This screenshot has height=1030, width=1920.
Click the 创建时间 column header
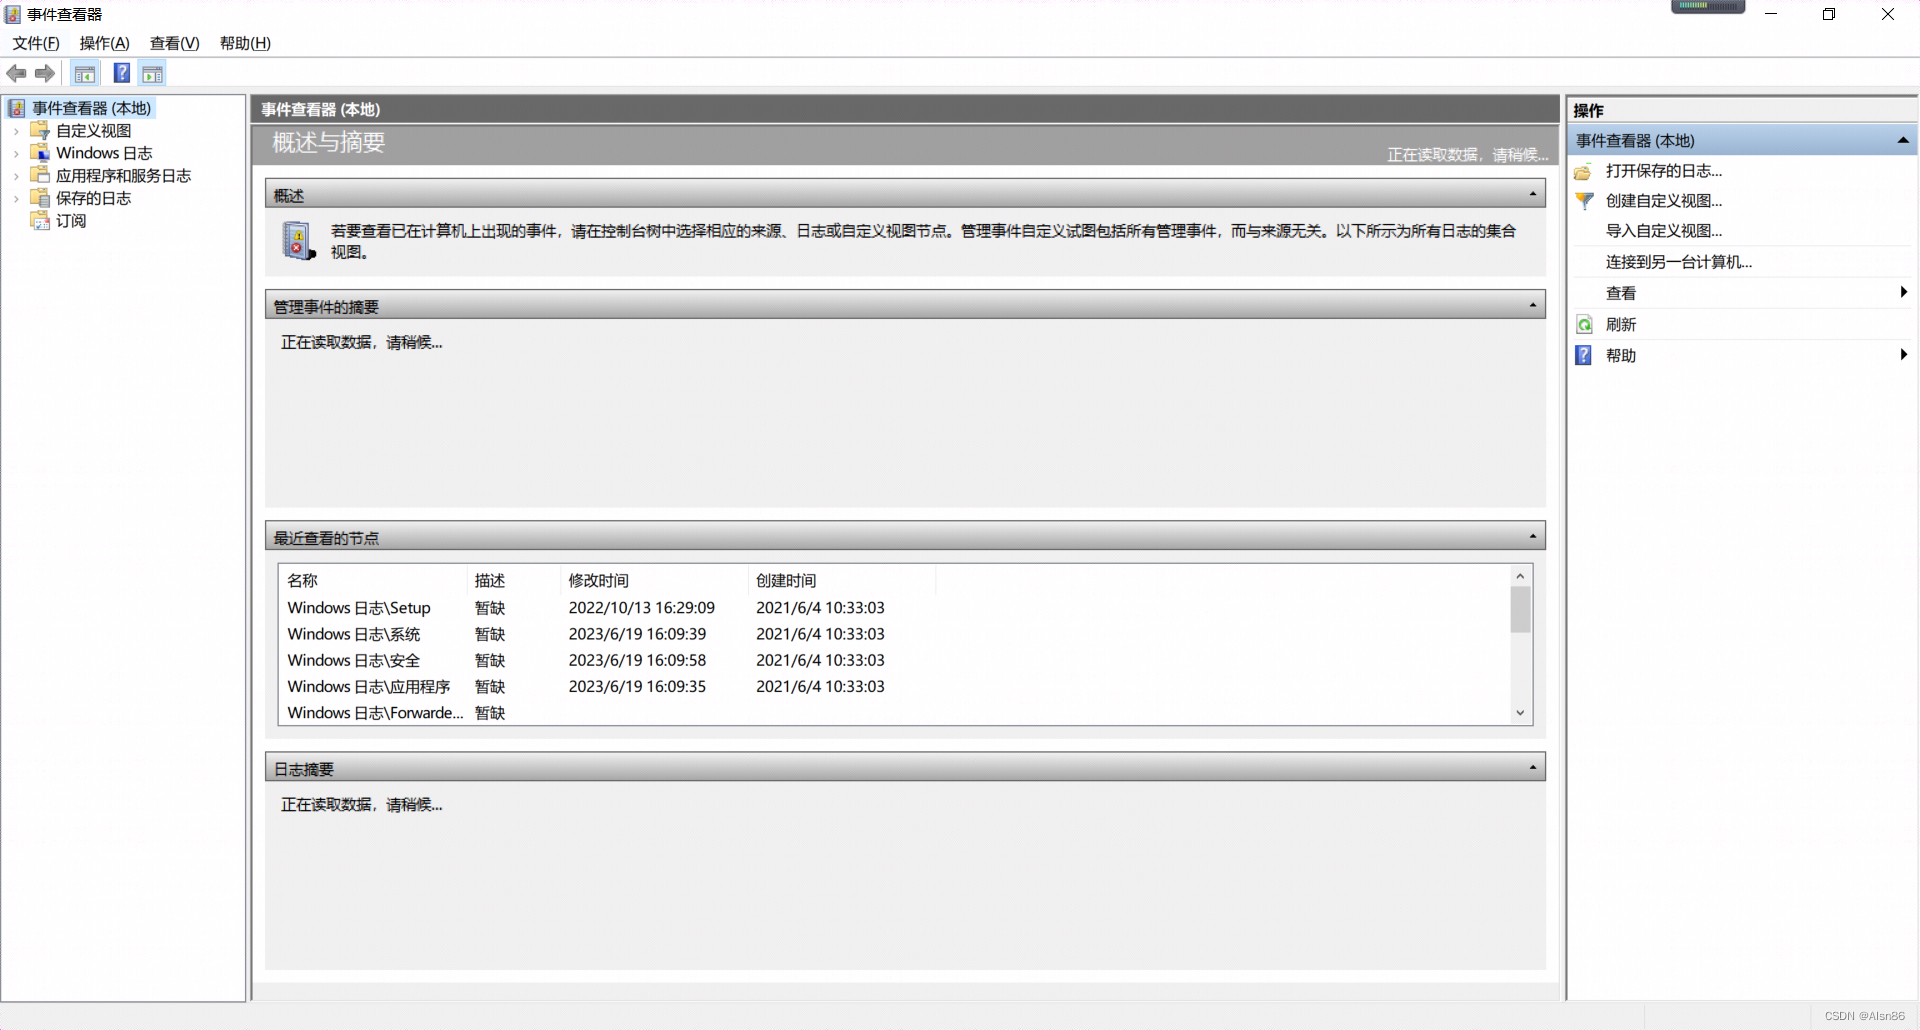[842, 580]
